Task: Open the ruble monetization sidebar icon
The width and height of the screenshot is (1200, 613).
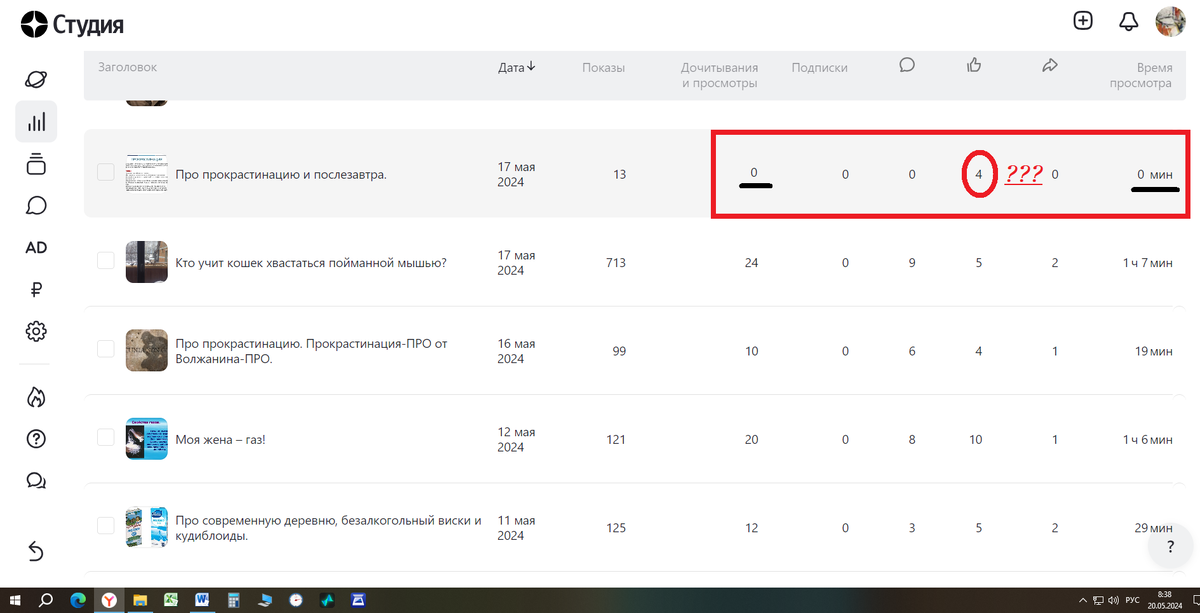Action: (36, 290)
